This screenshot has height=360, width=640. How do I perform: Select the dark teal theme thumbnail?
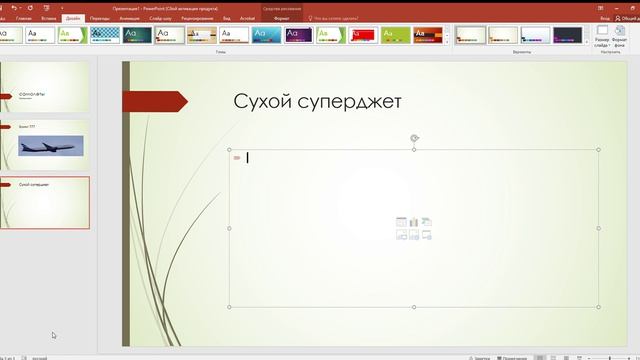coord(137,35)
